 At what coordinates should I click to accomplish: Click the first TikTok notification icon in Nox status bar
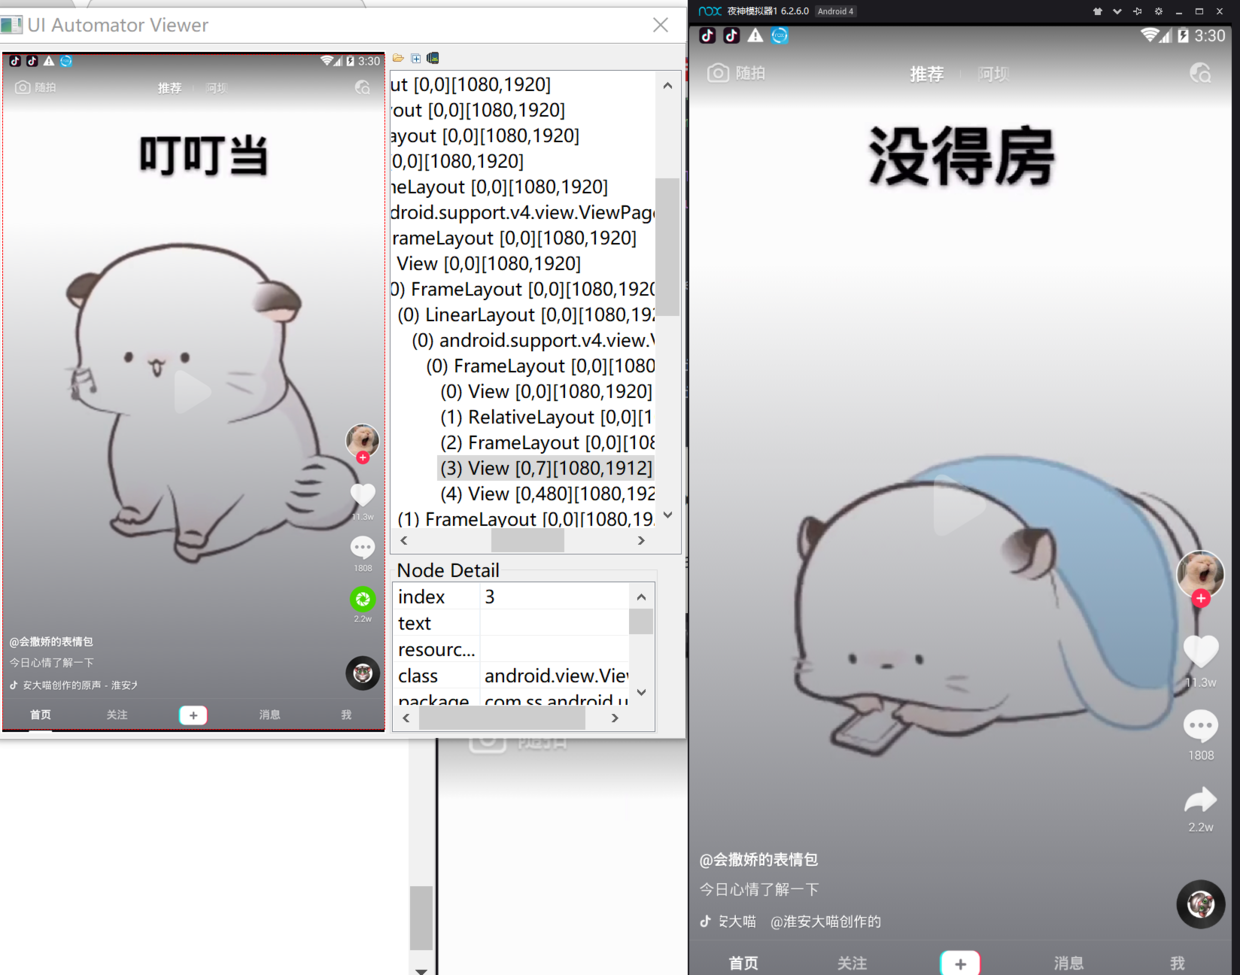(707, 35)
